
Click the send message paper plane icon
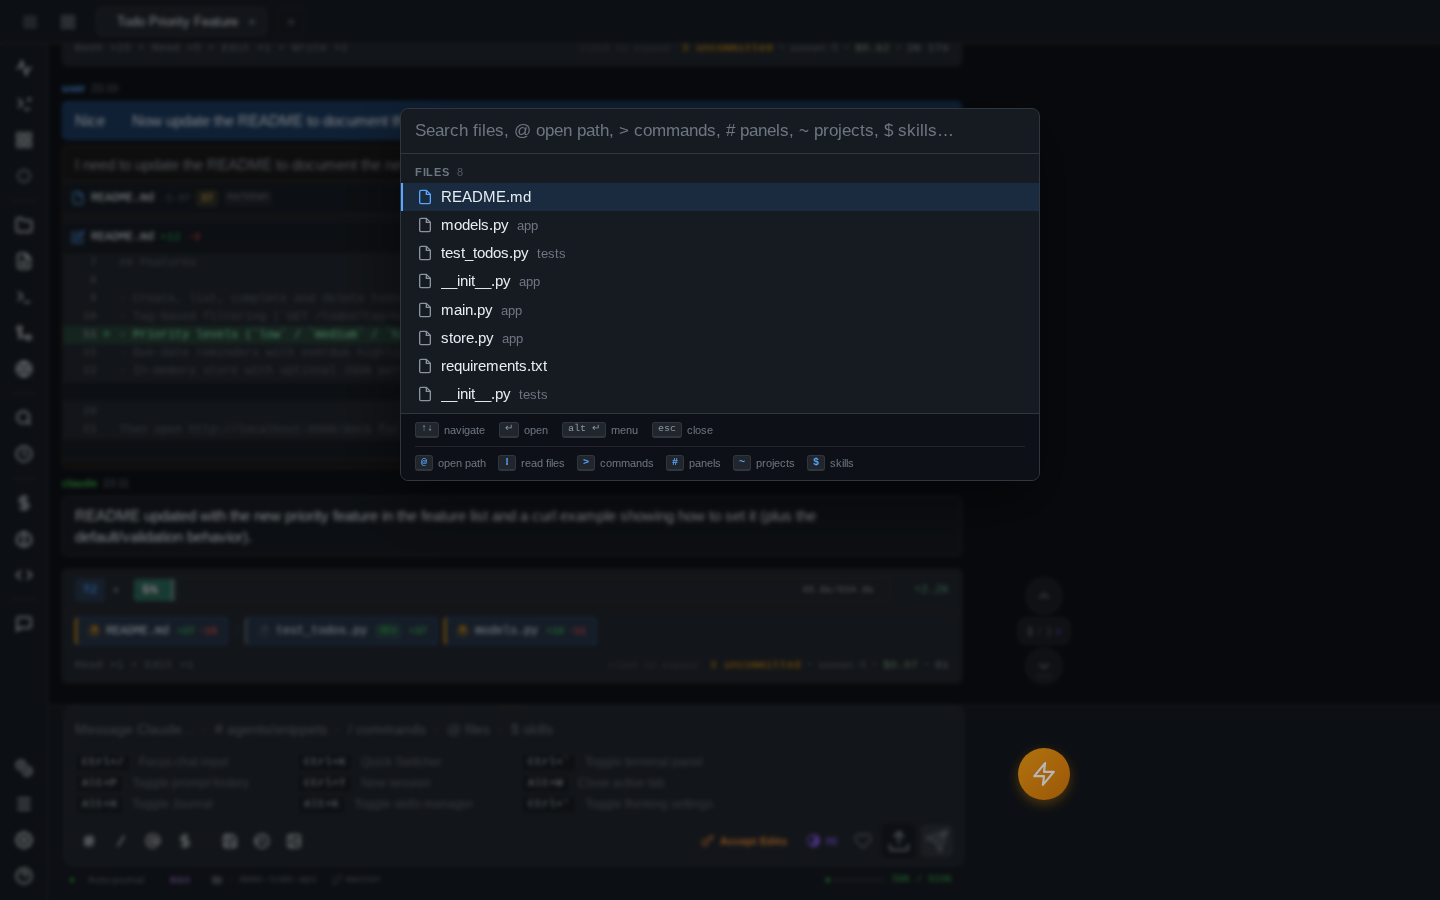[x=937, y=841]
